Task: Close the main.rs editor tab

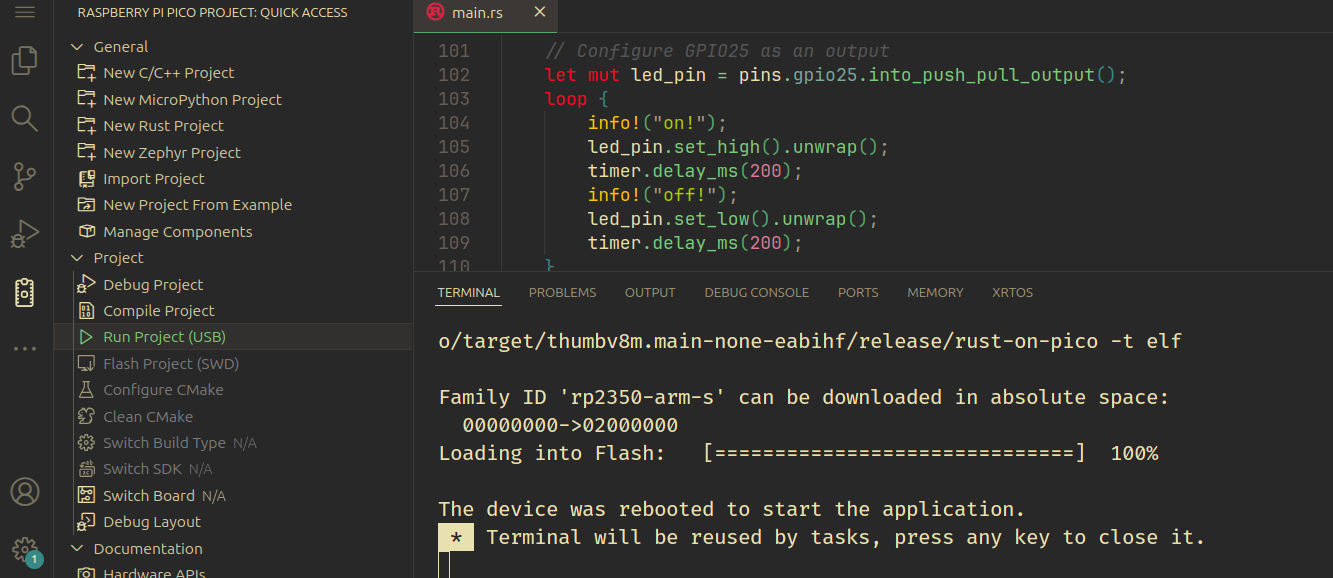Action: click(539, 13)
